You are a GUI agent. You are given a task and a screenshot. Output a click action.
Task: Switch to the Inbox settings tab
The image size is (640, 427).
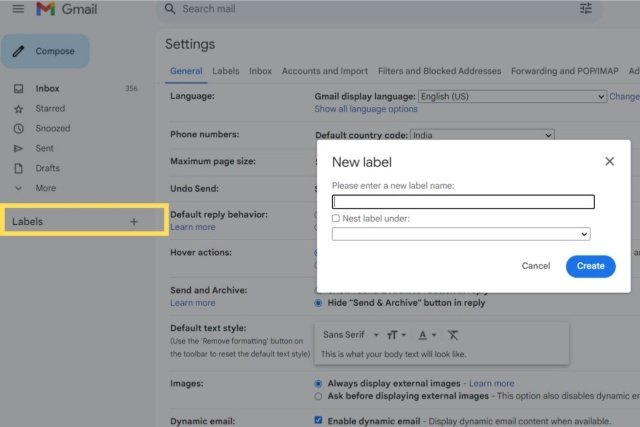point(260,71)
